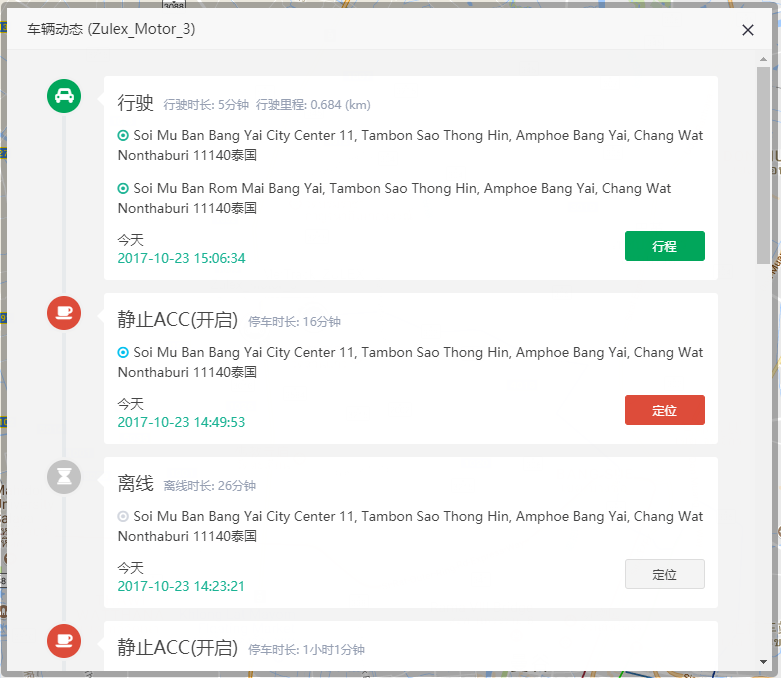Click scrollbar down arrow
Screen dimensions: 781x678
click(763, 662)
